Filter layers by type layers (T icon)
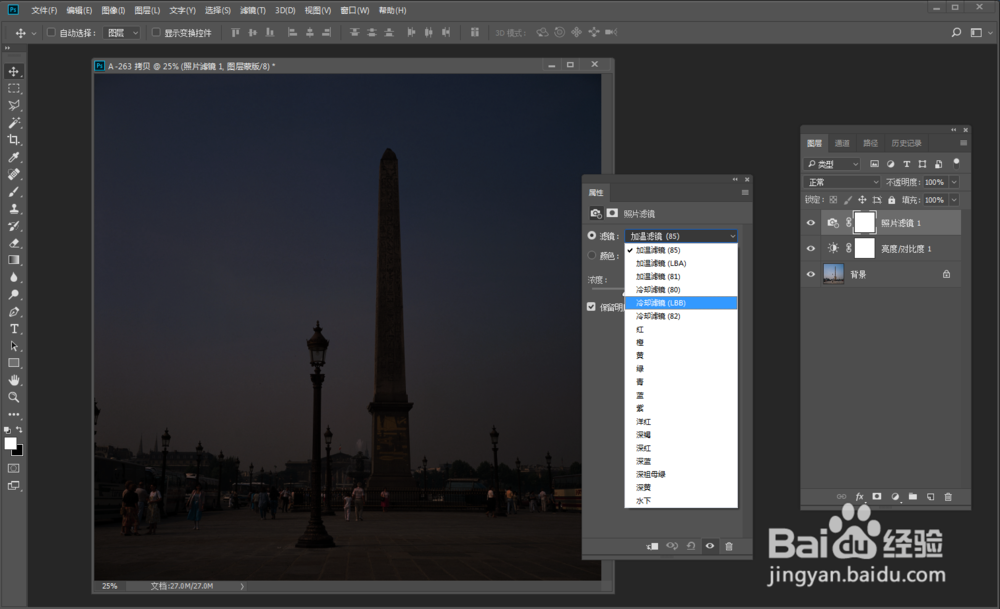This screenshot has width=1000, height=609. coord(906,165)
